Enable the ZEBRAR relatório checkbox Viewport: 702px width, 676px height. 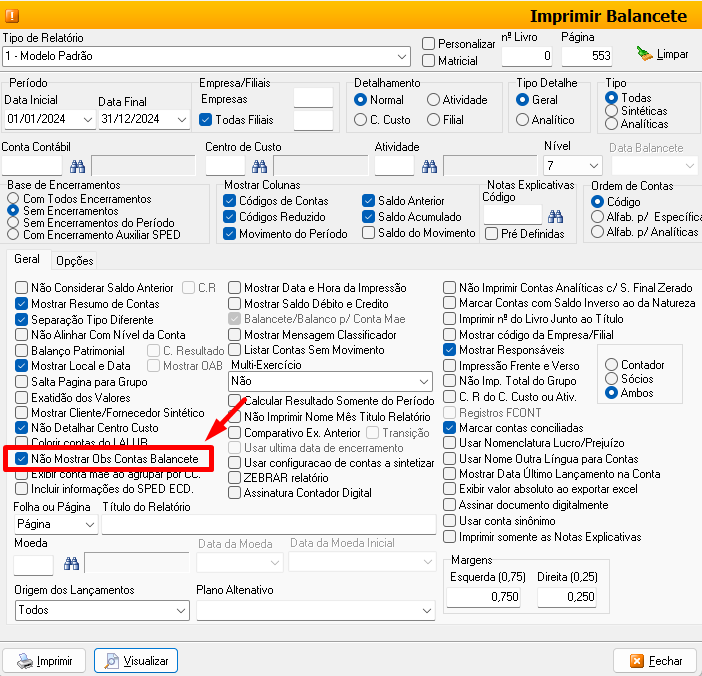point(235,478)
